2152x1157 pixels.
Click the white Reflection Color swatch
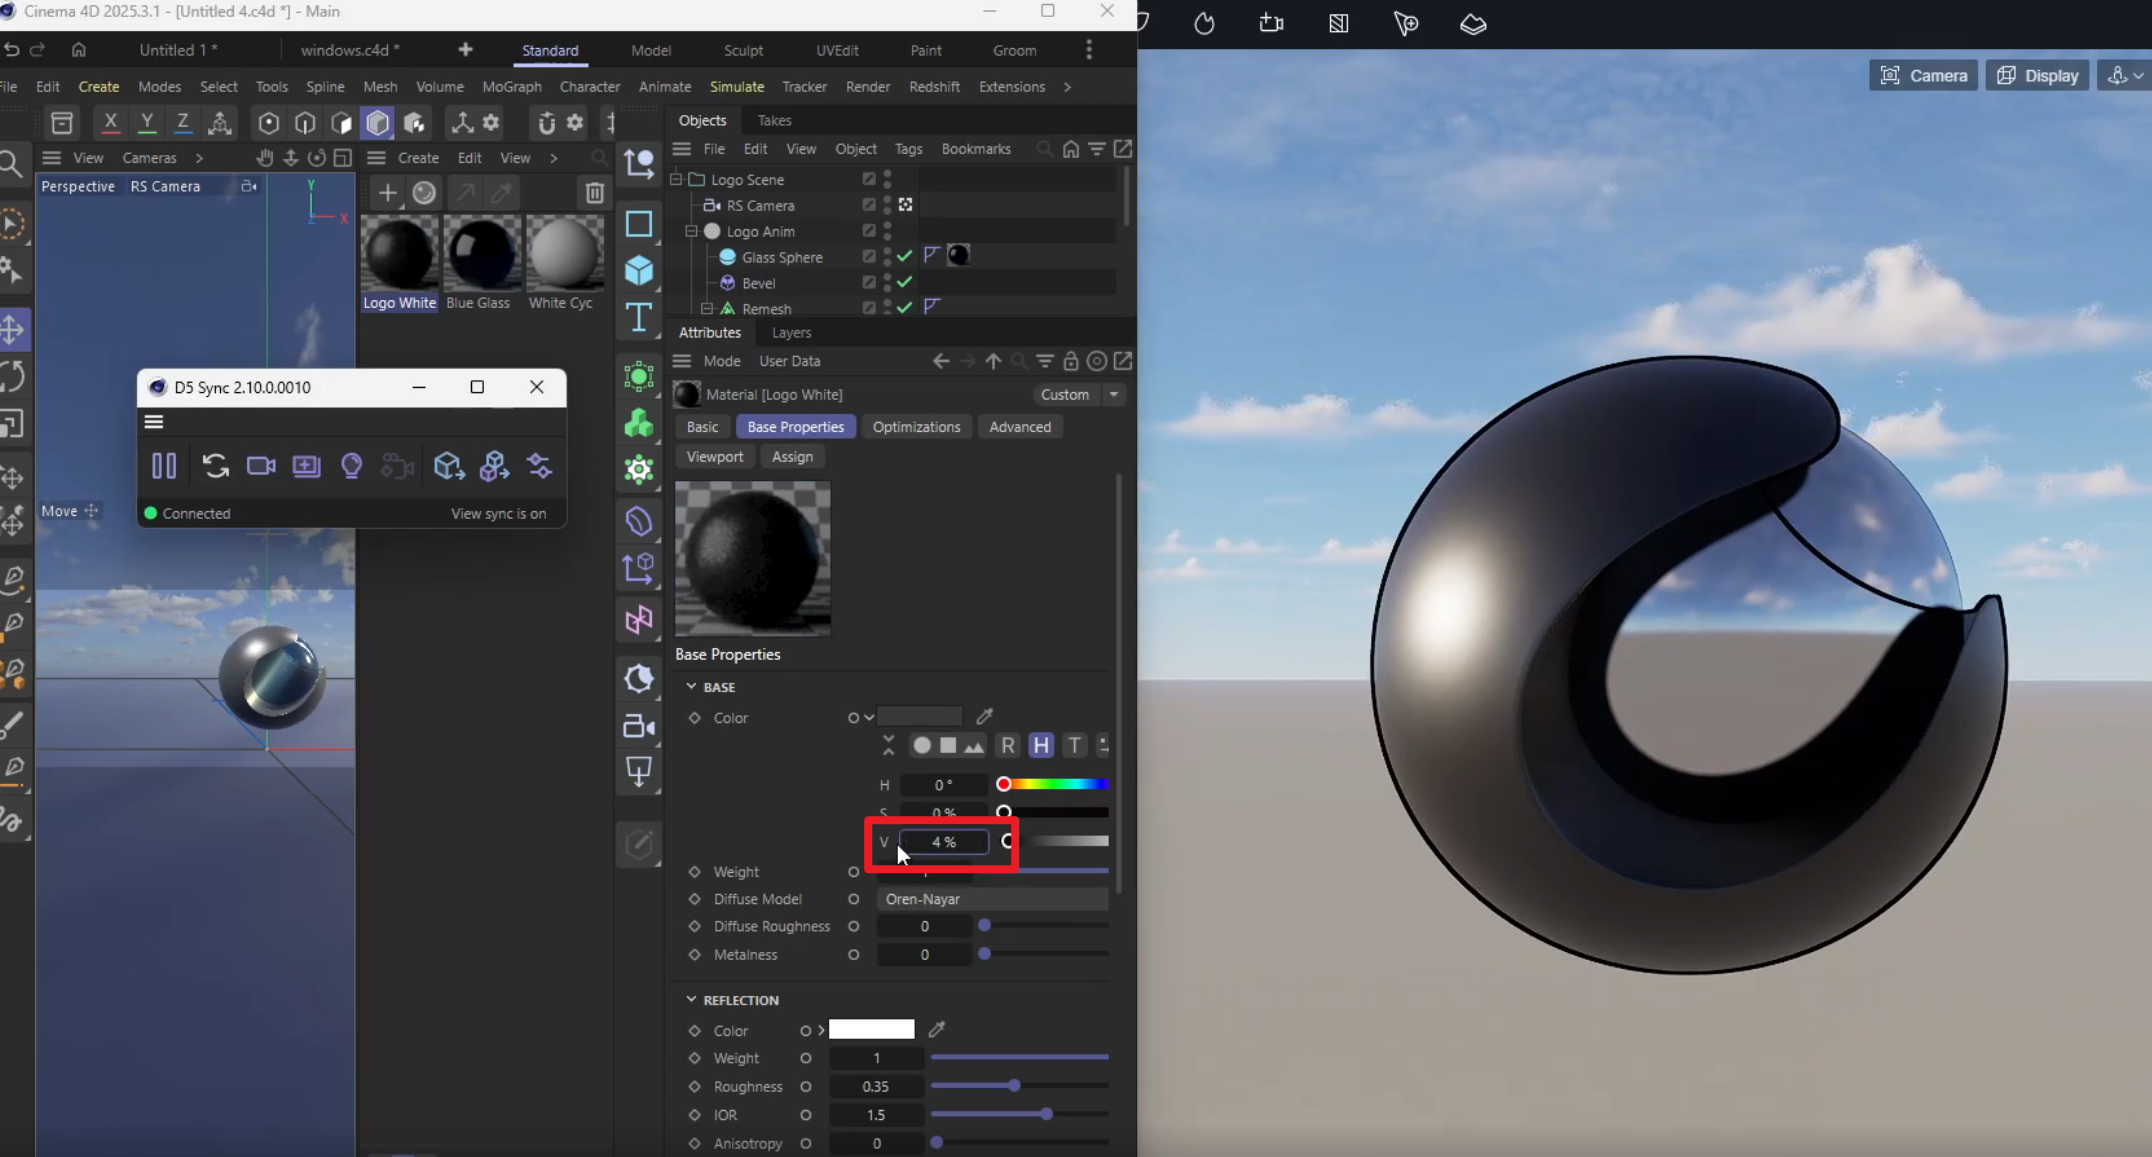pyautogui.click(x=871, y=1030)
